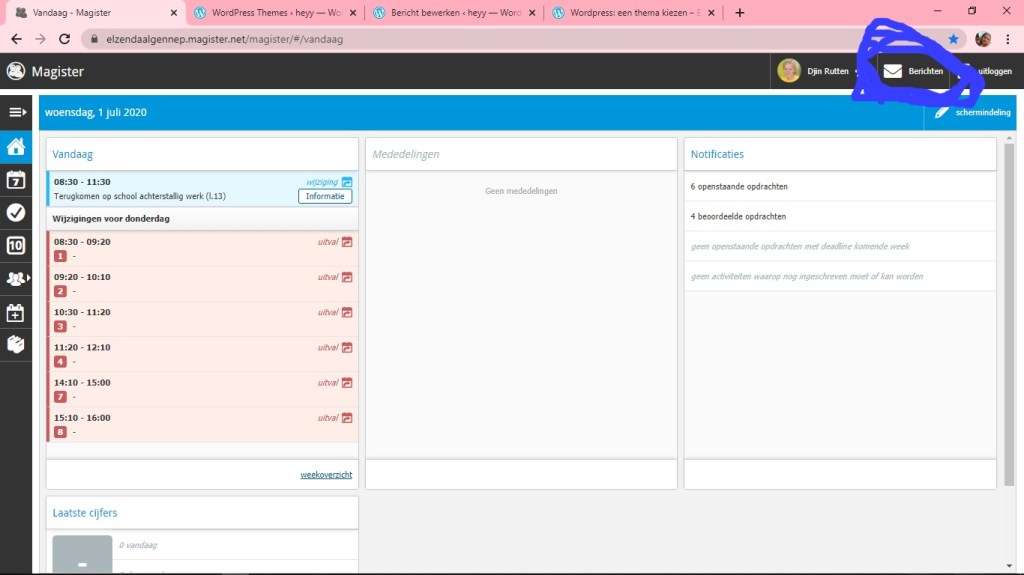
Task: Click the Informatie button on 08:30 appointment
Action: [325, 196]
